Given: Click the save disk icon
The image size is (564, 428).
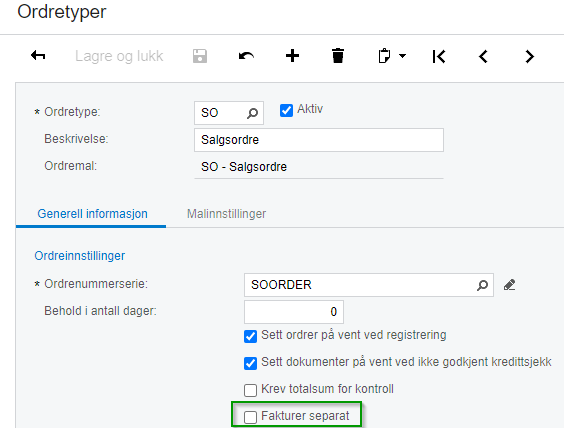Looking at the screenshot, I should 200,56.
